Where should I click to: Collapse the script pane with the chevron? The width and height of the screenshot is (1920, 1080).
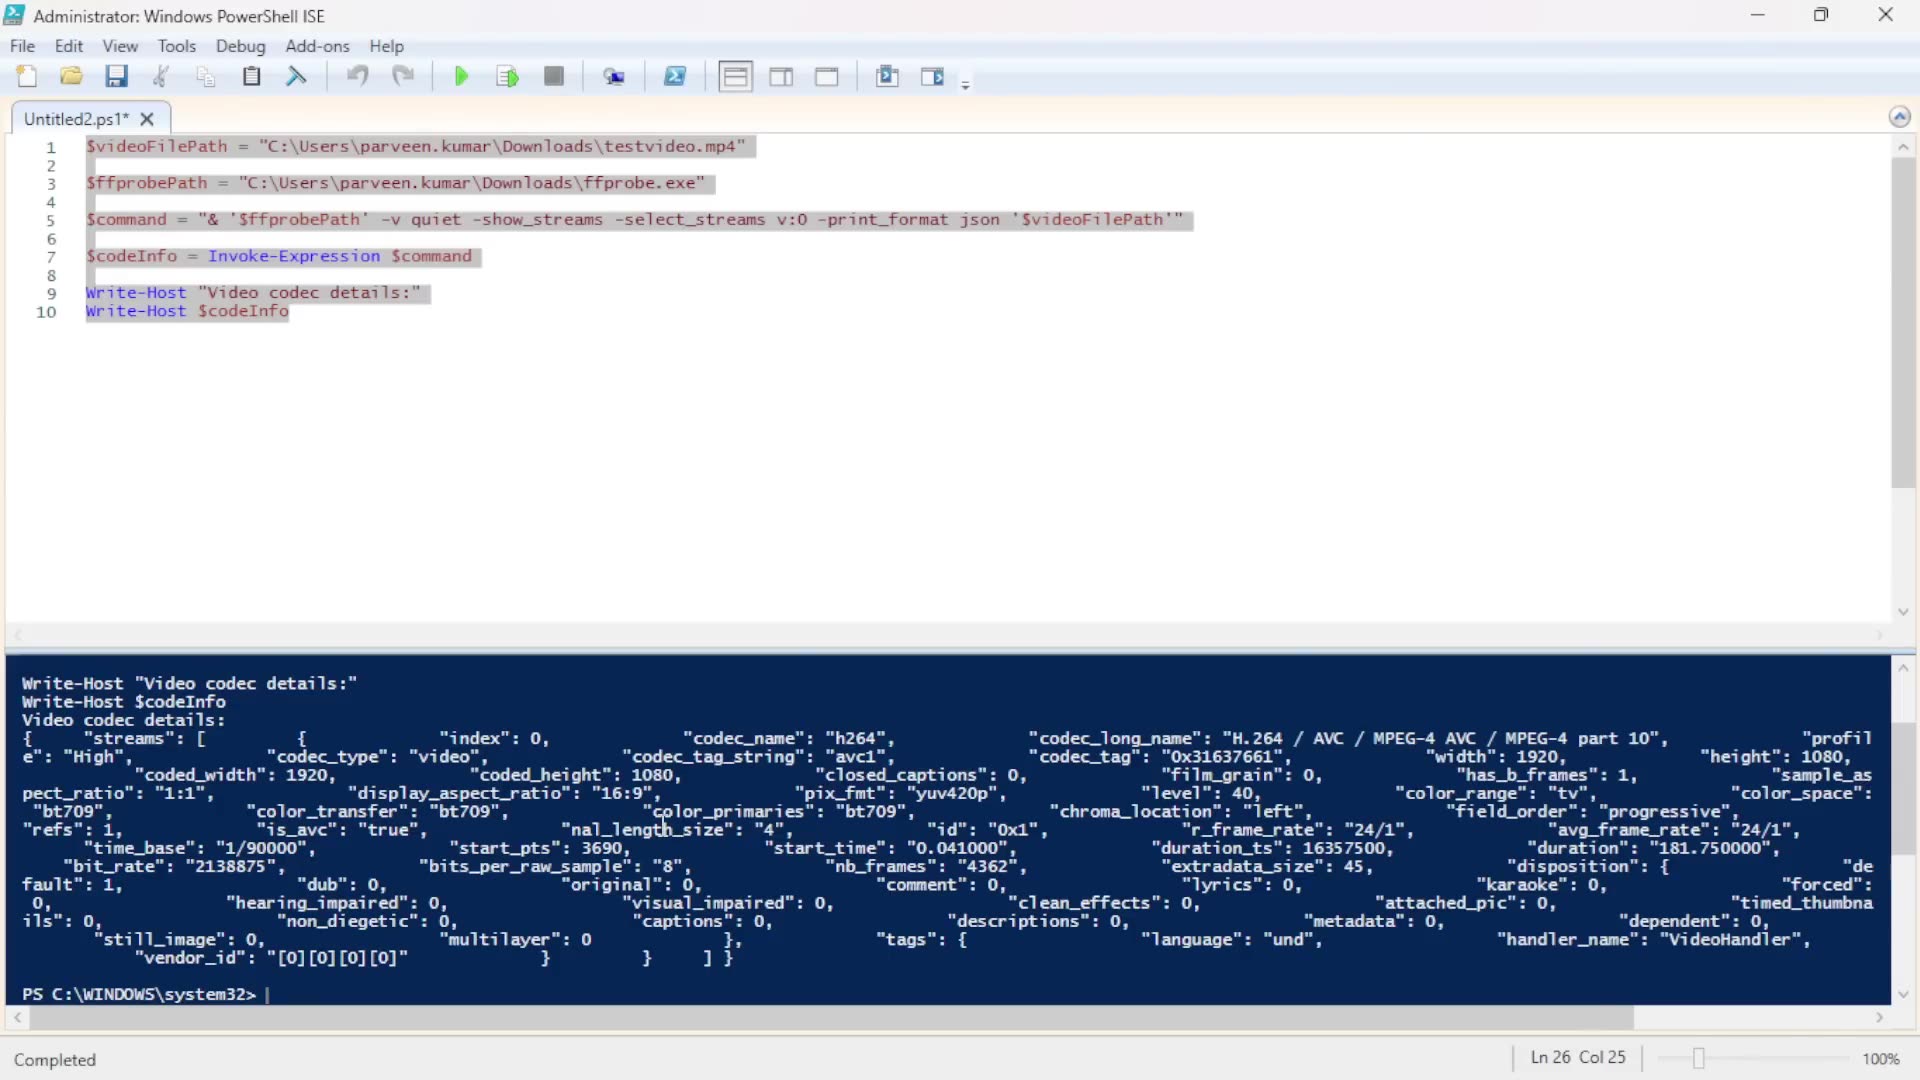coord(1900,116)
